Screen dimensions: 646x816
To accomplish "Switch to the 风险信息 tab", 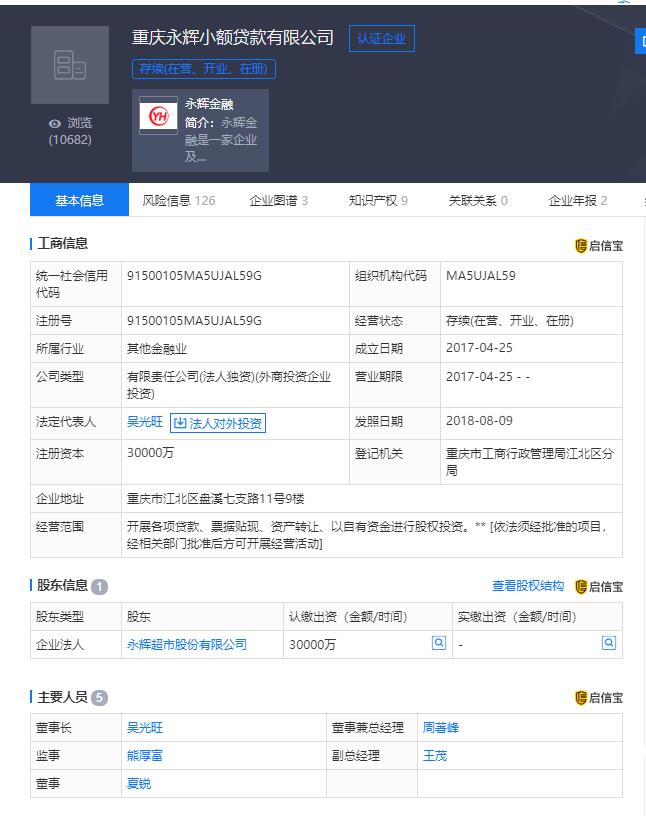I will tap(179, 200).
